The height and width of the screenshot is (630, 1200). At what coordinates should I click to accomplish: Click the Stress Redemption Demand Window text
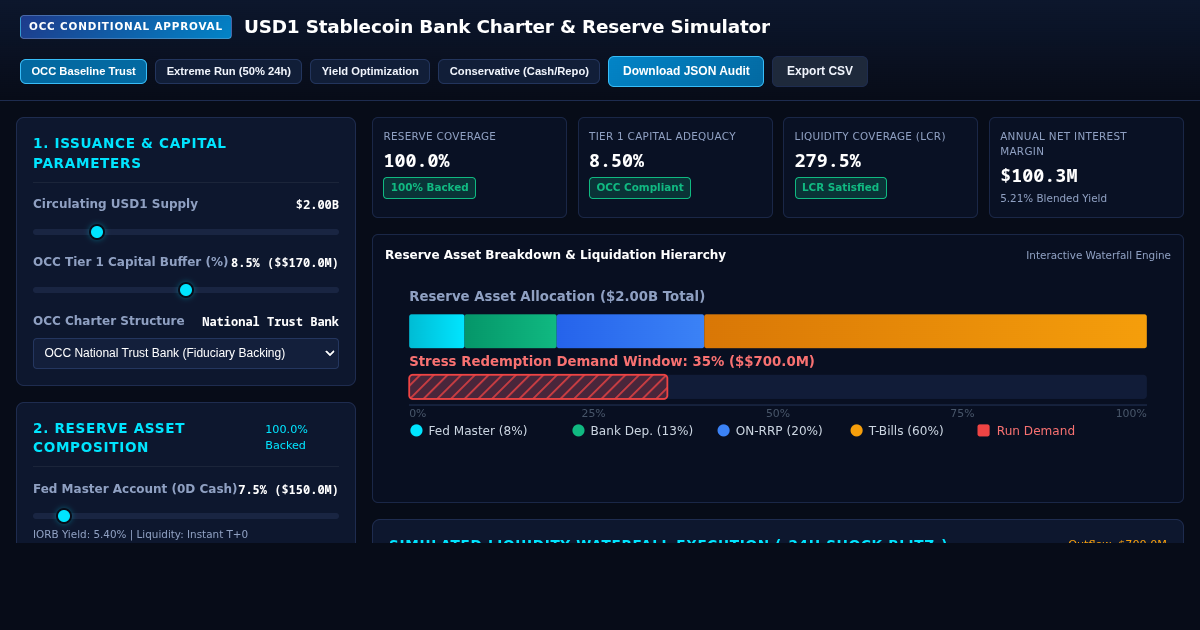[x=612, y=361]
